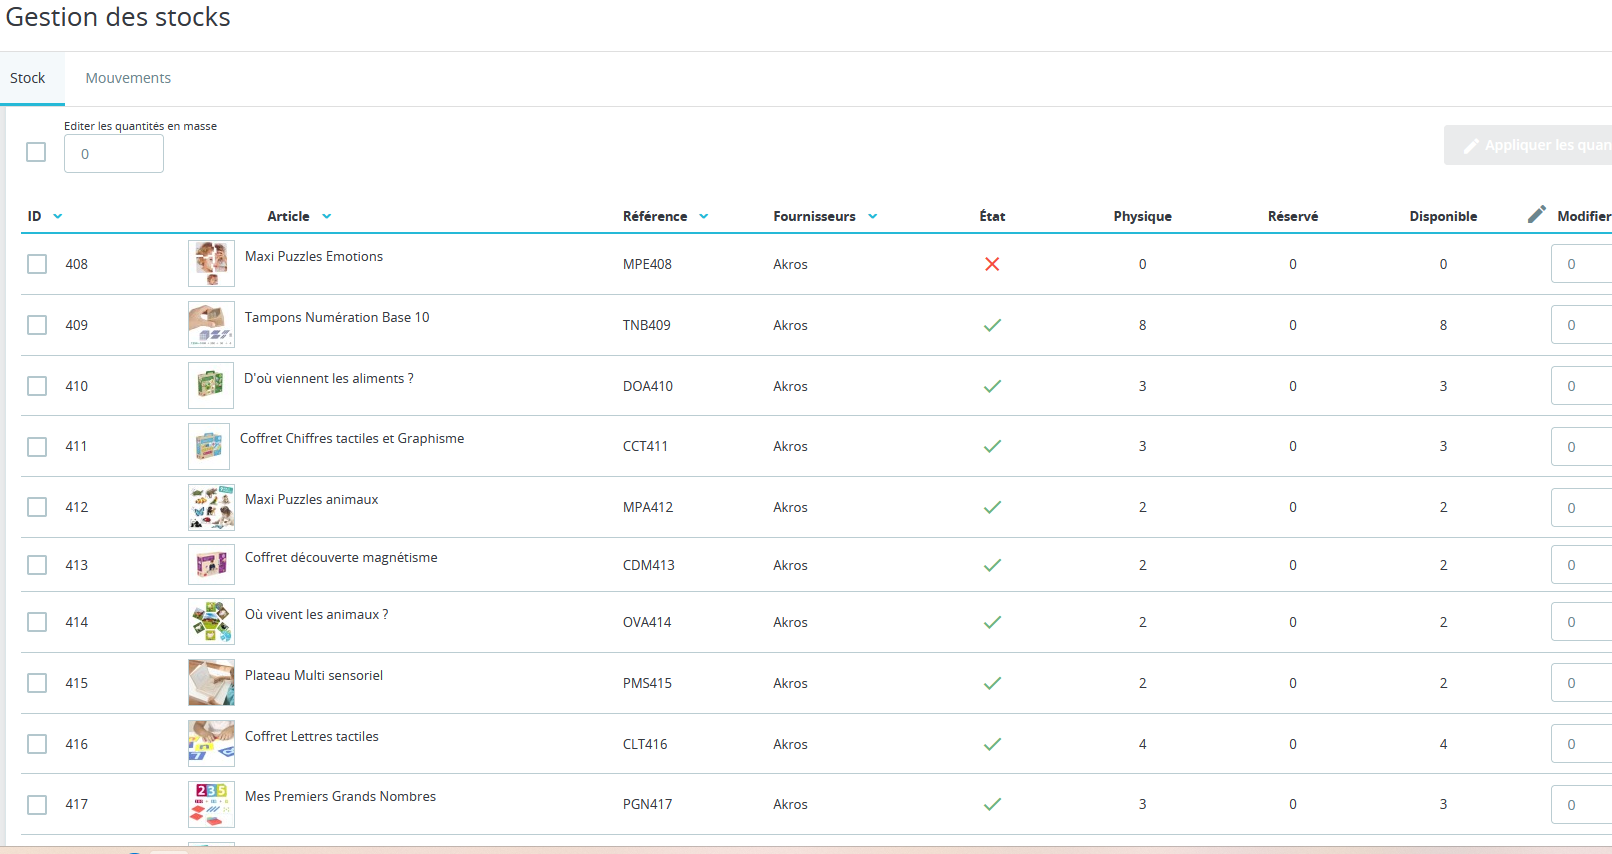
Task: Sort by ID using its arrow
Action: click(x=58, y=216)
